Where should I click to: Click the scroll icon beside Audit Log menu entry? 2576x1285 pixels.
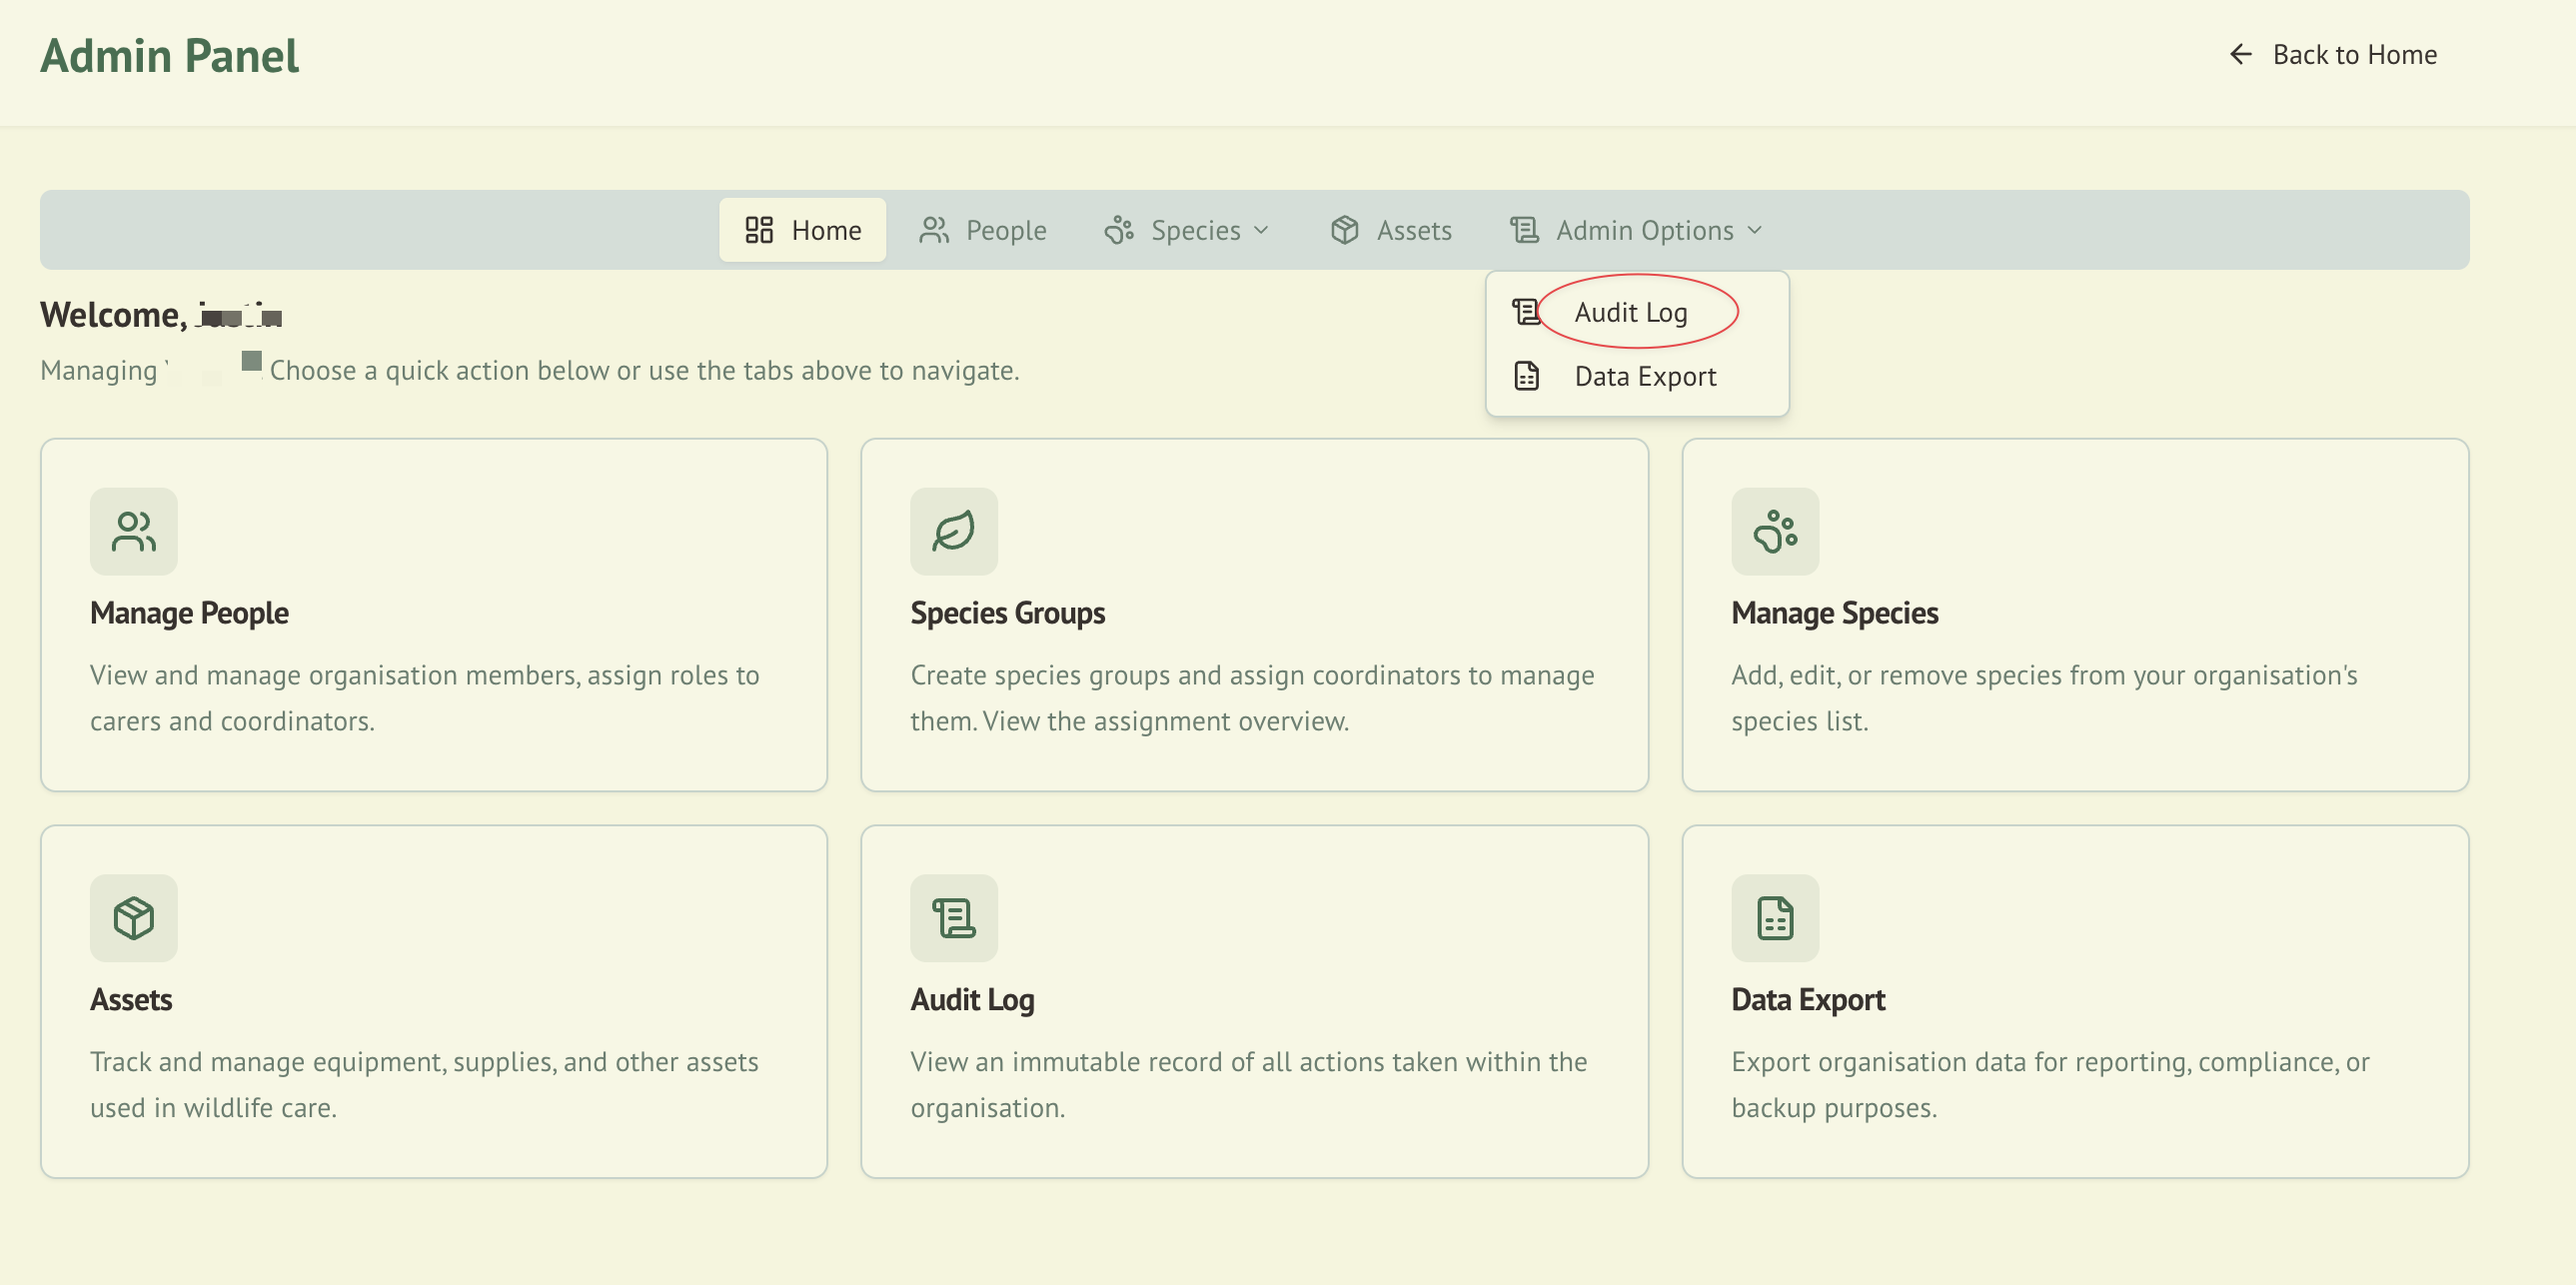point(1526,312)
